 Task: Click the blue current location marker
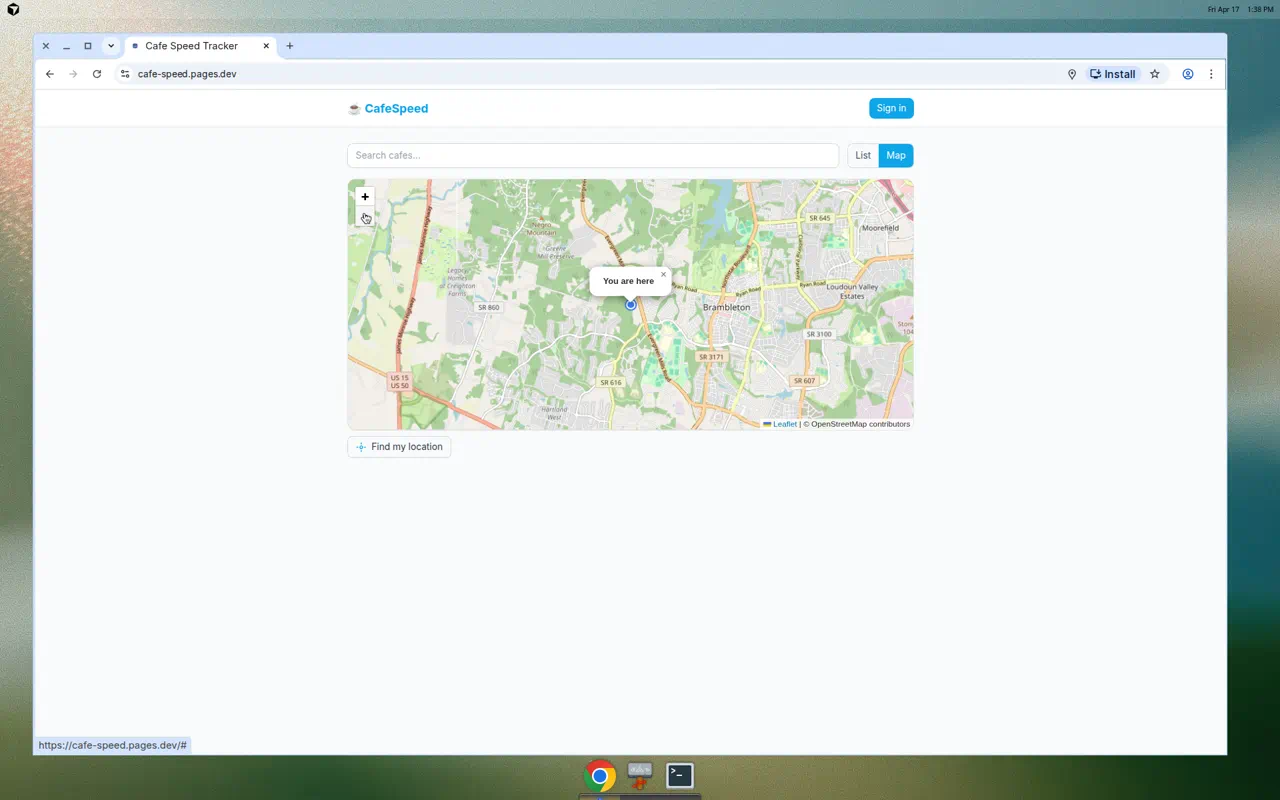[631, 304]
